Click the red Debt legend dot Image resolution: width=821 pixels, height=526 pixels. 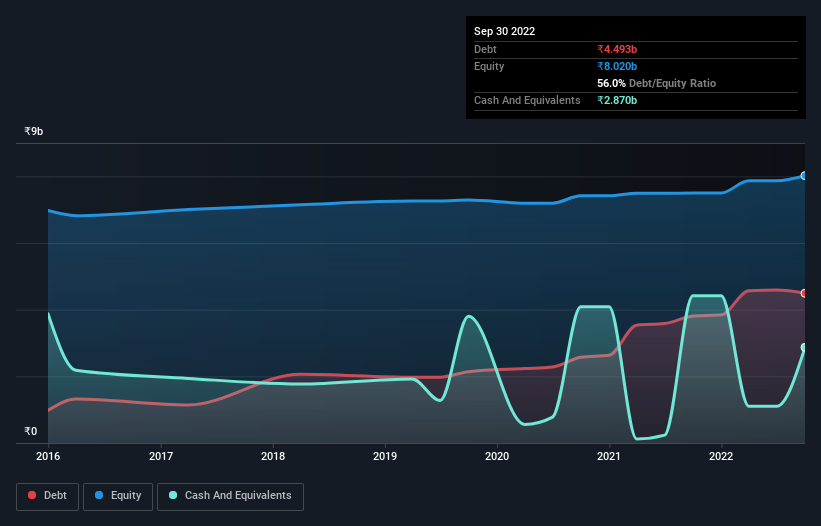tap(32, 495)
